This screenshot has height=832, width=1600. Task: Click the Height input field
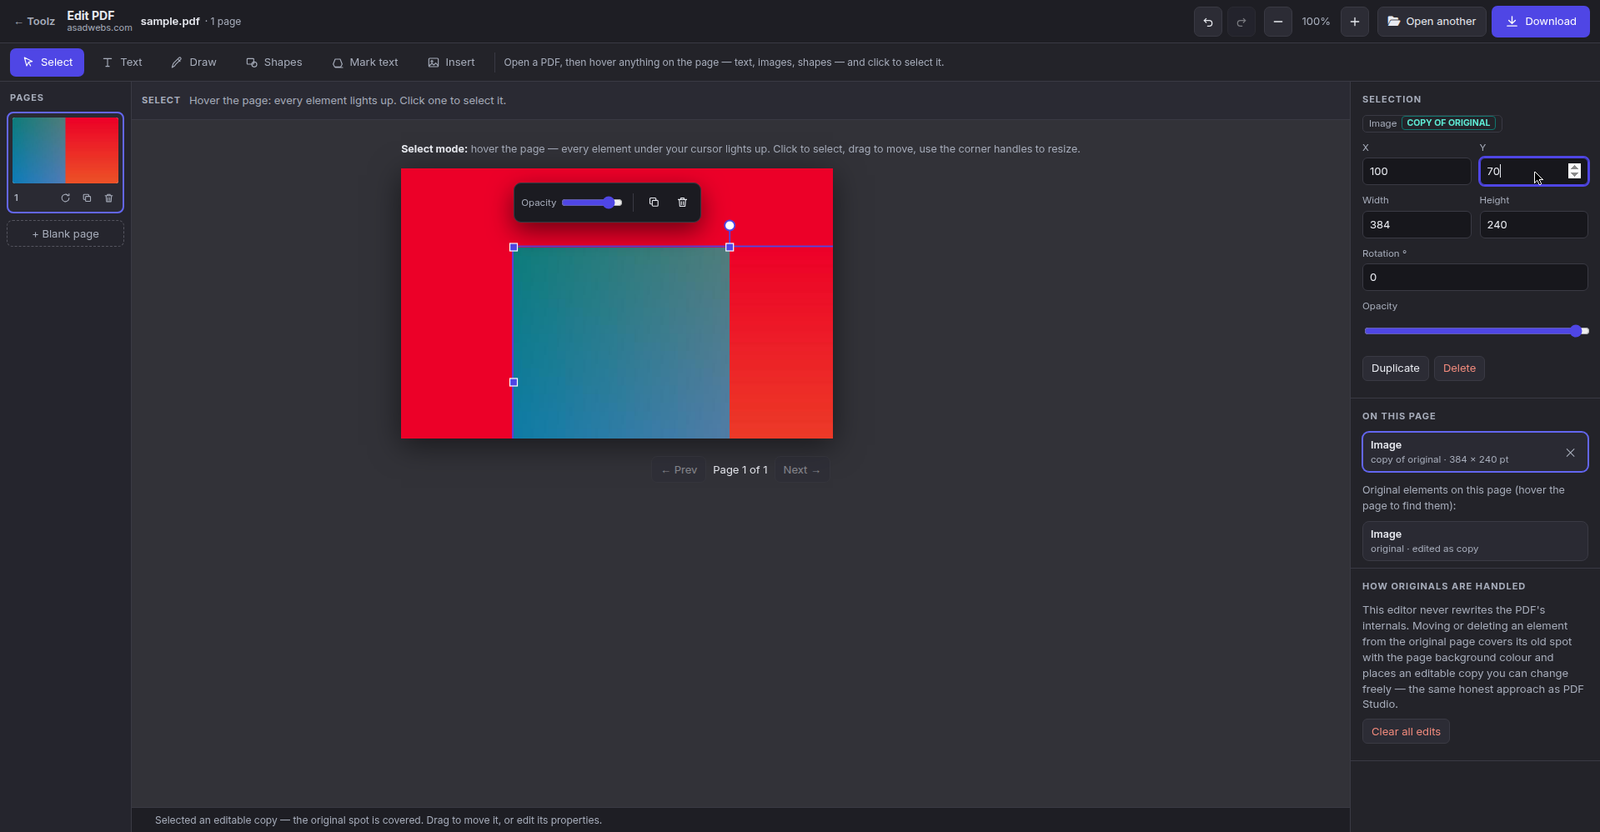click(1533, 225)
